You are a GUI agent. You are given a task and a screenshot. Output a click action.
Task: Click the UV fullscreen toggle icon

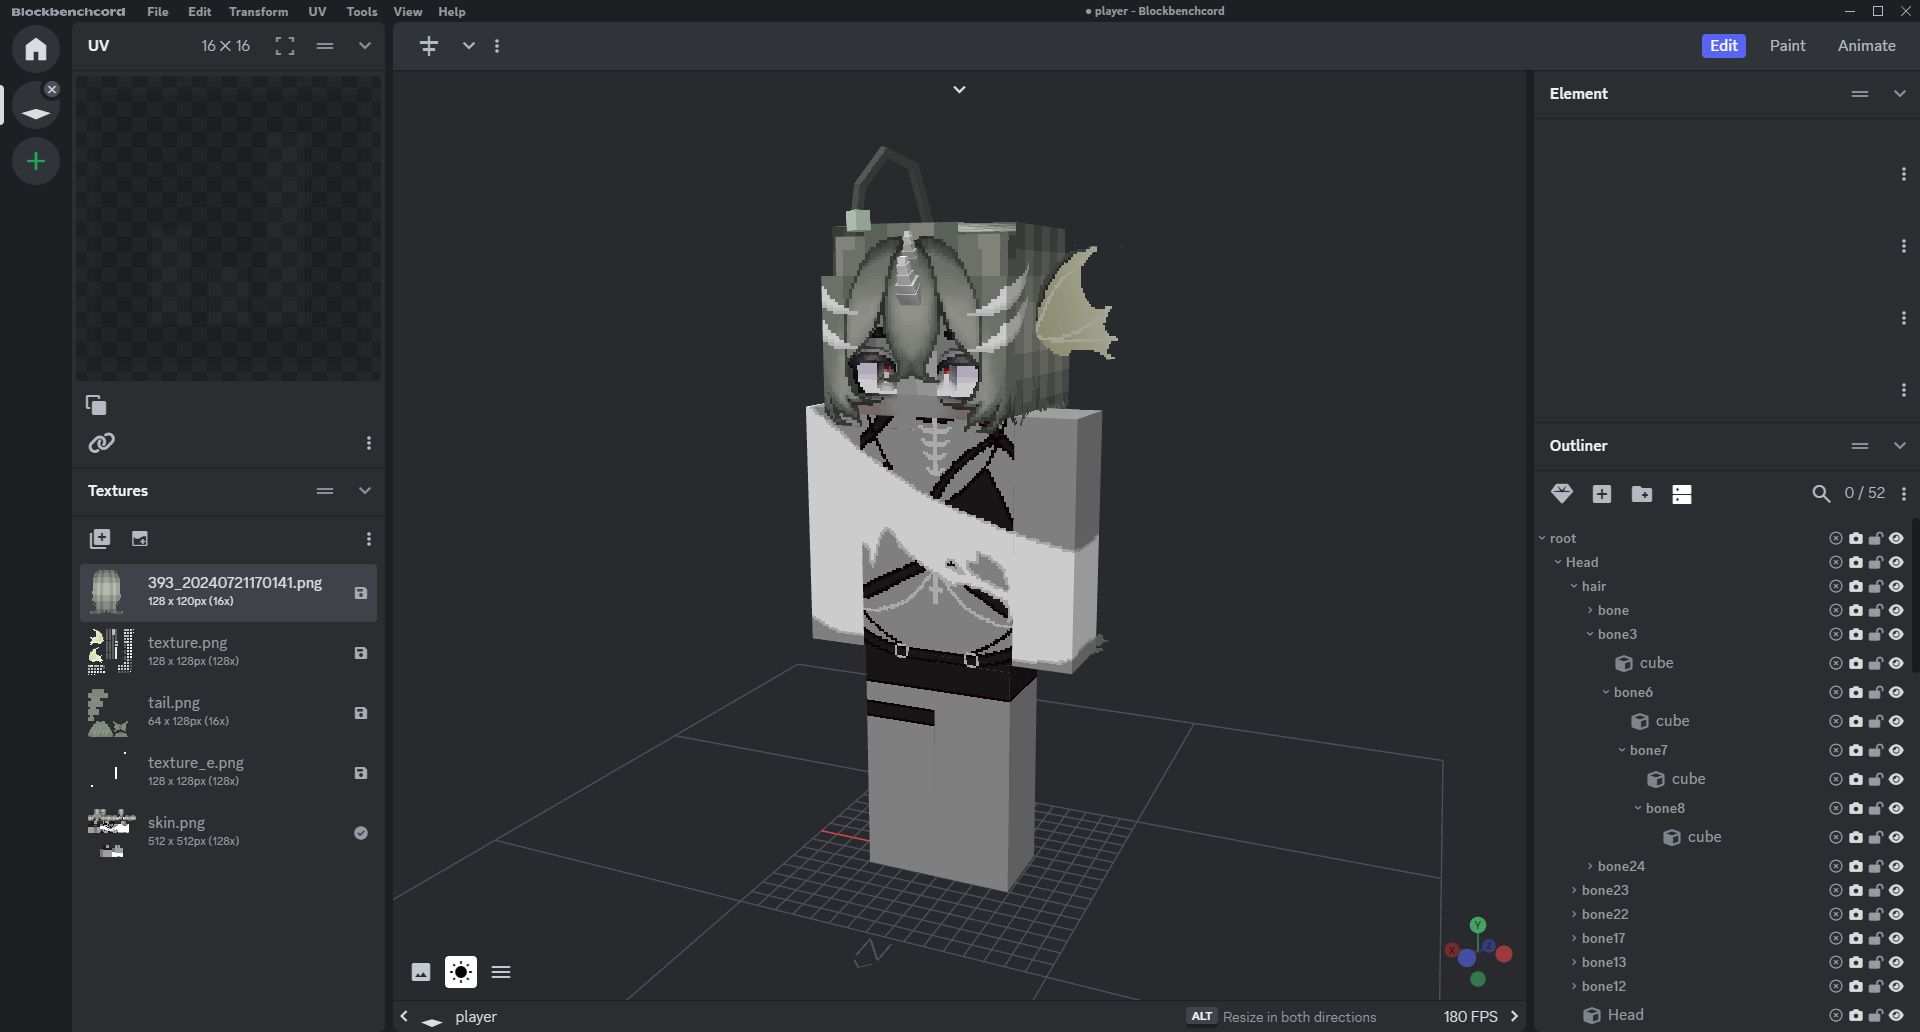coord(285,46)
